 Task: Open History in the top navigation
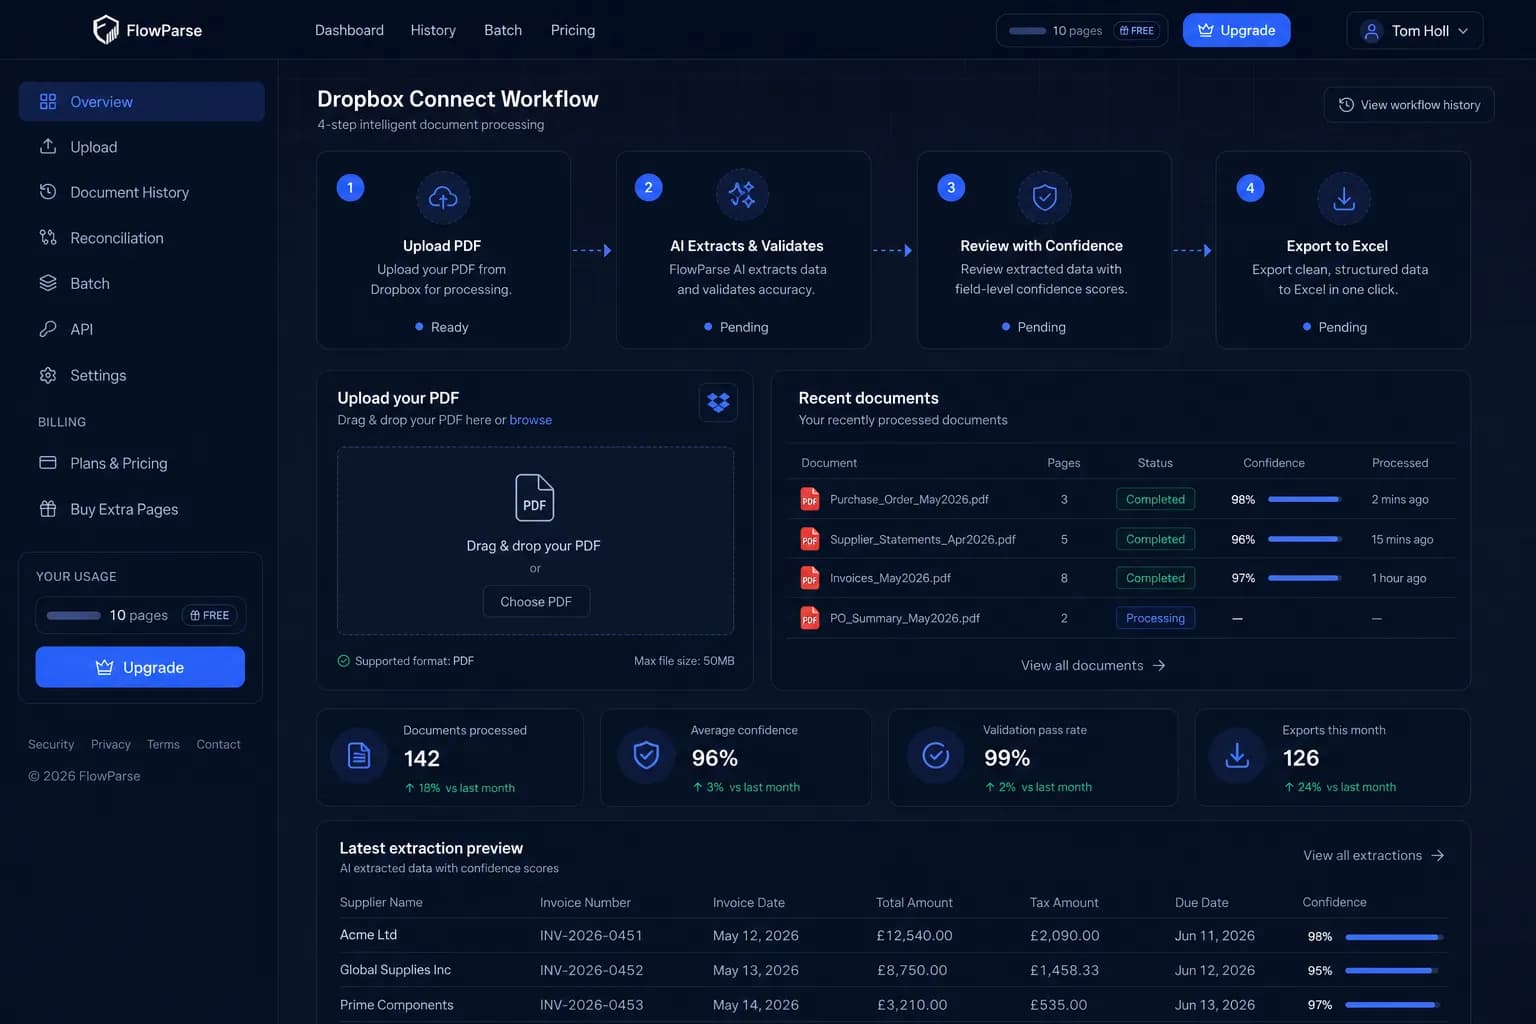[433, 30]
